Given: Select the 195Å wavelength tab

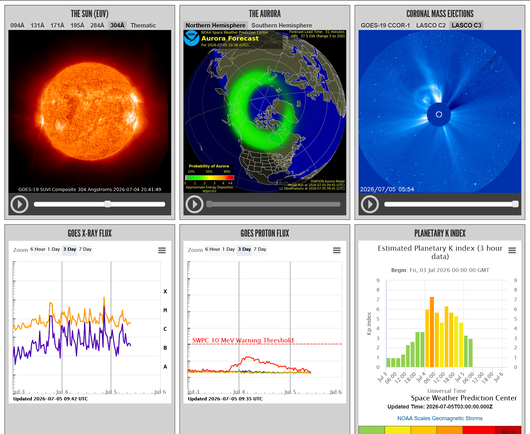Looking at the screenshot, I should point(77,25).
